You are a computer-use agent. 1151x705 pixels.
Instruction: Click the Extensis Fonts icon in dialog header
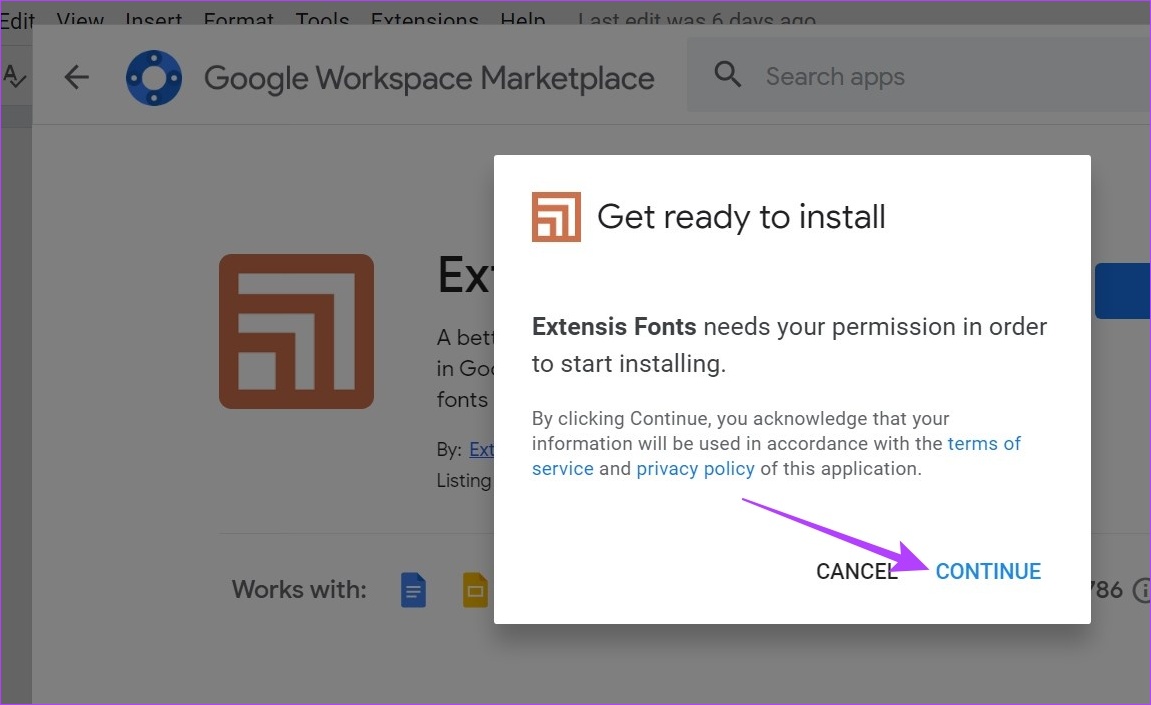556,217
